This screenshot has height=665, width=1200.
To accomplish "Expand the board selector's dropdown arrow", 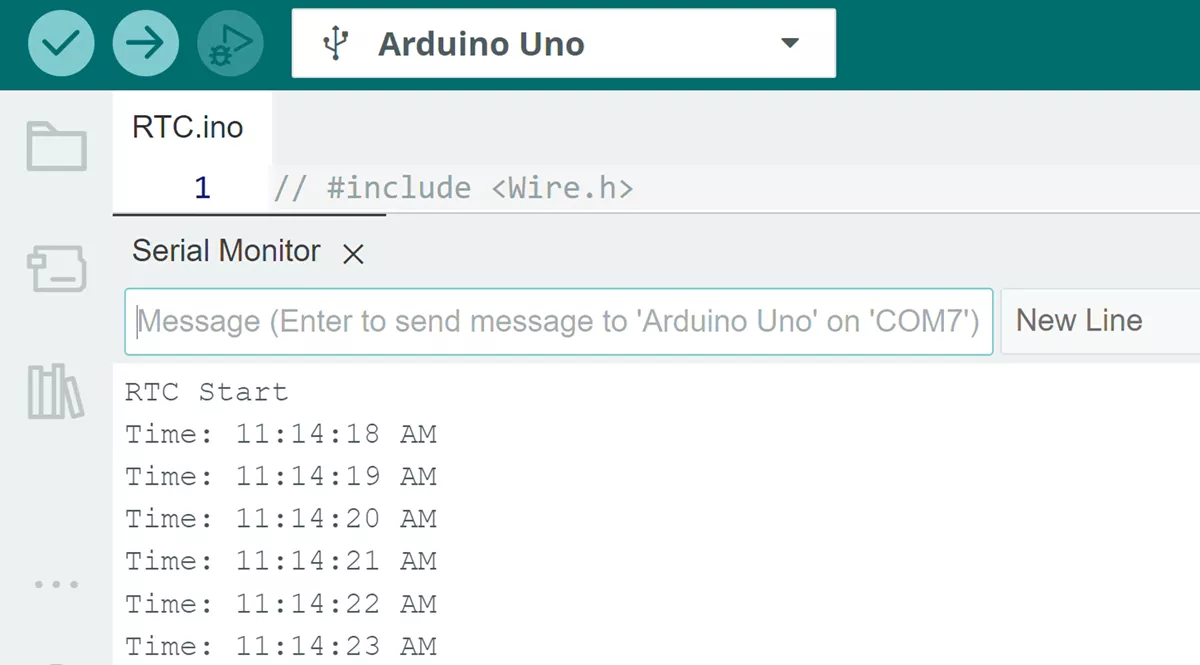I will [790, 43].
